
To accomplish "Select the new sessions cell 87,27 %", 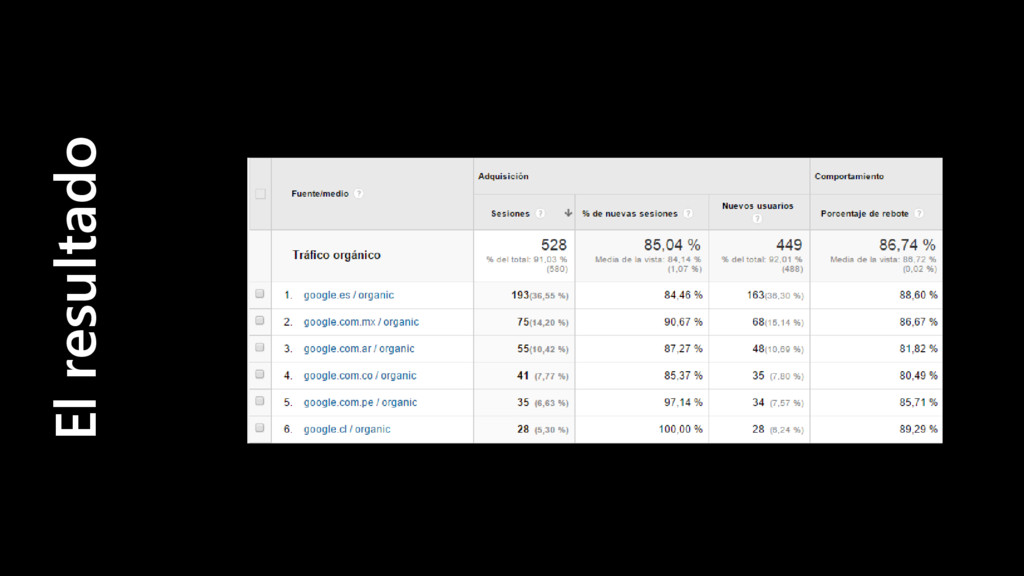I will [683, 349].
